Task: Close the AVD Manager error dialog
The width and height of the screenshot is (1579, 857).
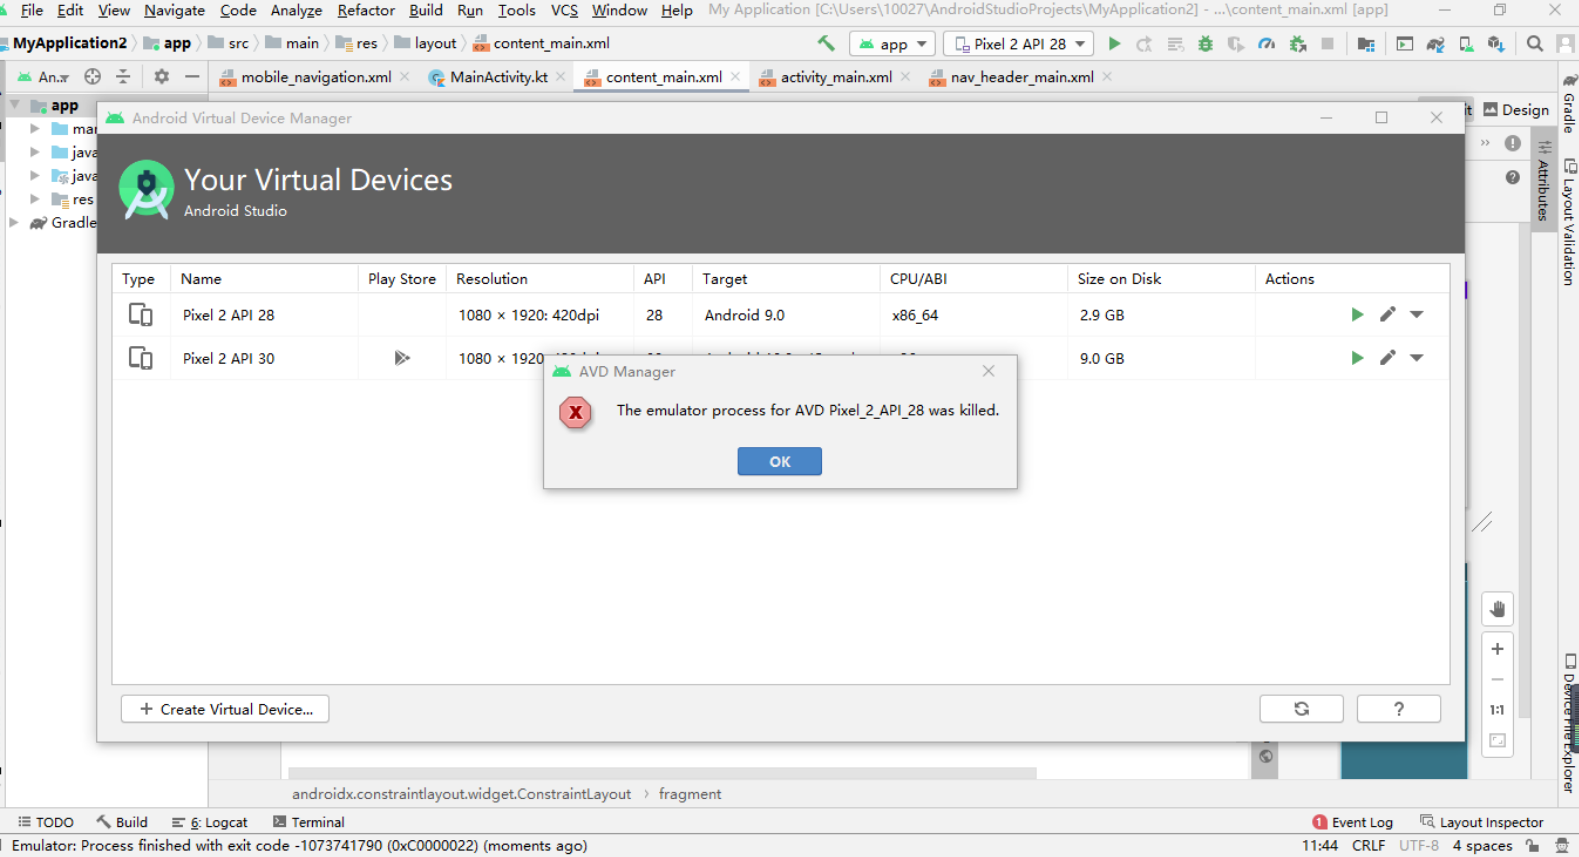Action: pyautogui.click(x=988, y=371)
